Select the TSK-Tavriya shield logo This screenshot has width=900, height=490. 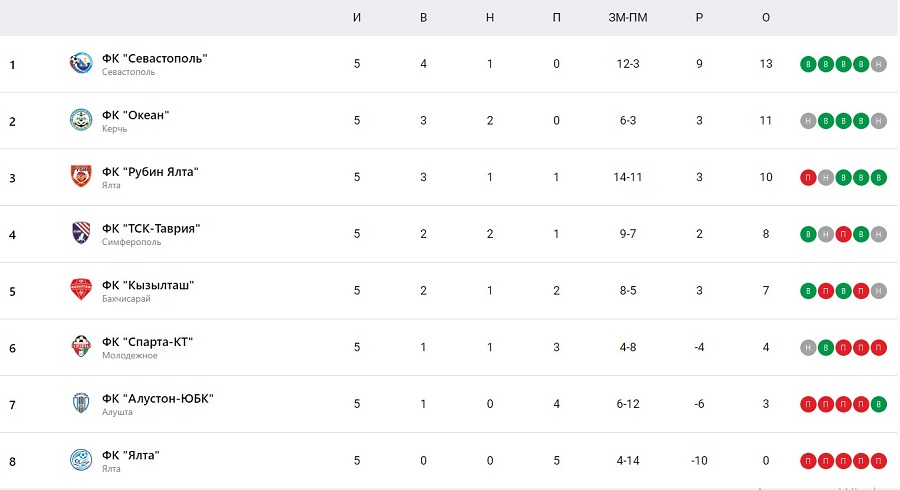(81, 233)
